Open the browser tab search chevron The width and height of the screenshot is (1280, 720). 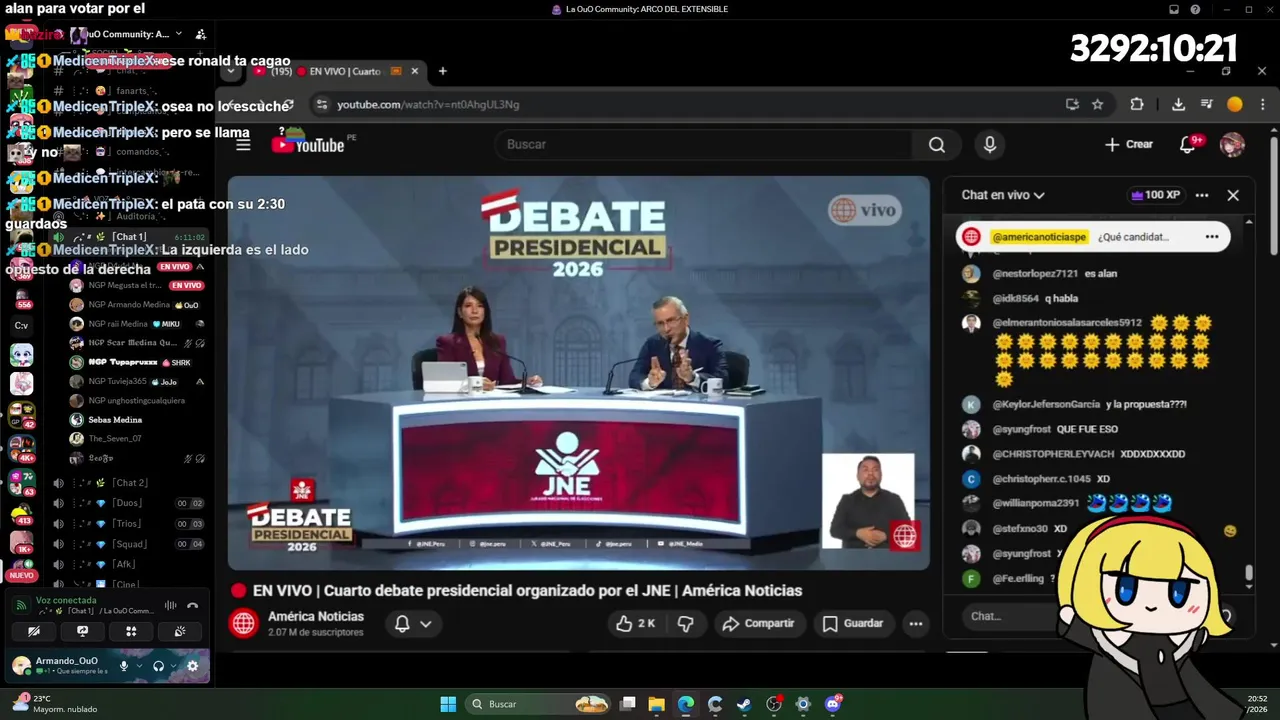(x=231, y=71)
